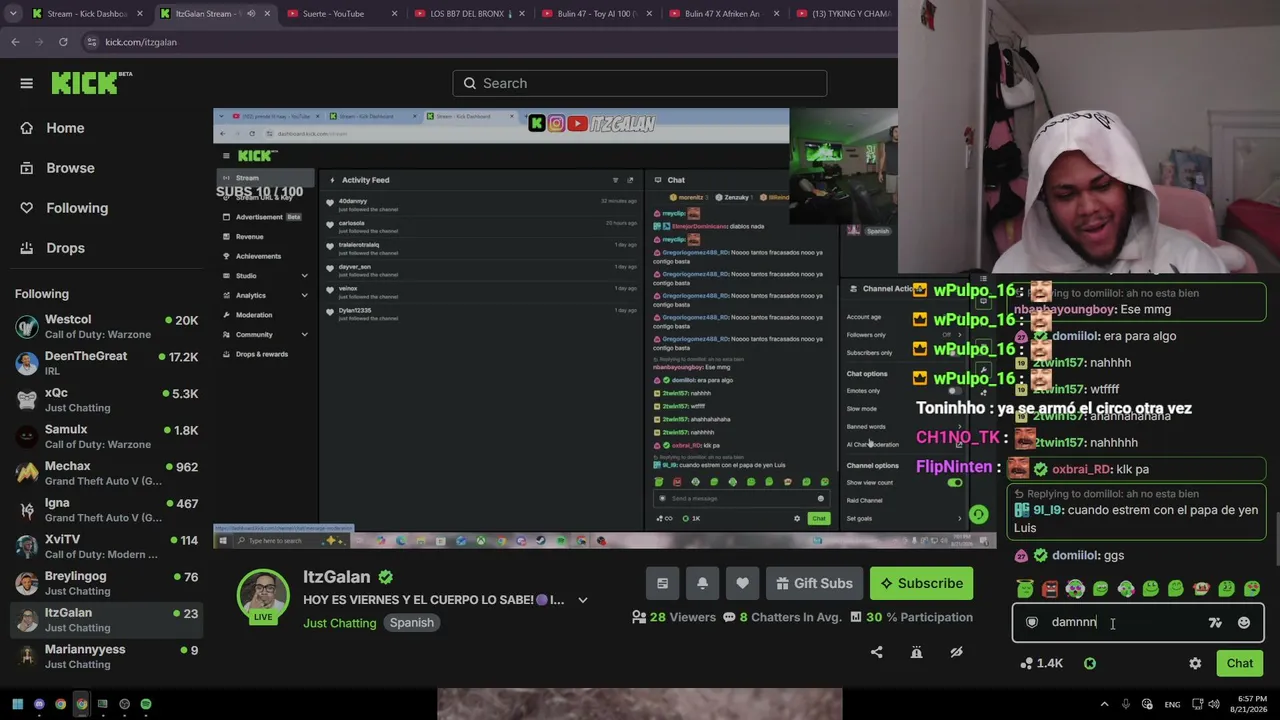The image size is (1280, 720).
Task: Click the translate icon in chat input
Action: pyautogui.click(x=1215, y=622)
